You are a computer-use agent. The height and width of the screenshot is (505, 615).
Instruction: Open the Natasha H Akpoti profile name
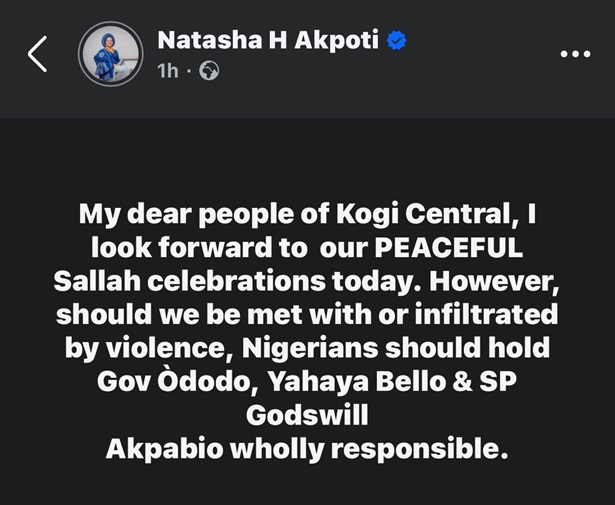[x=268, y=40]
